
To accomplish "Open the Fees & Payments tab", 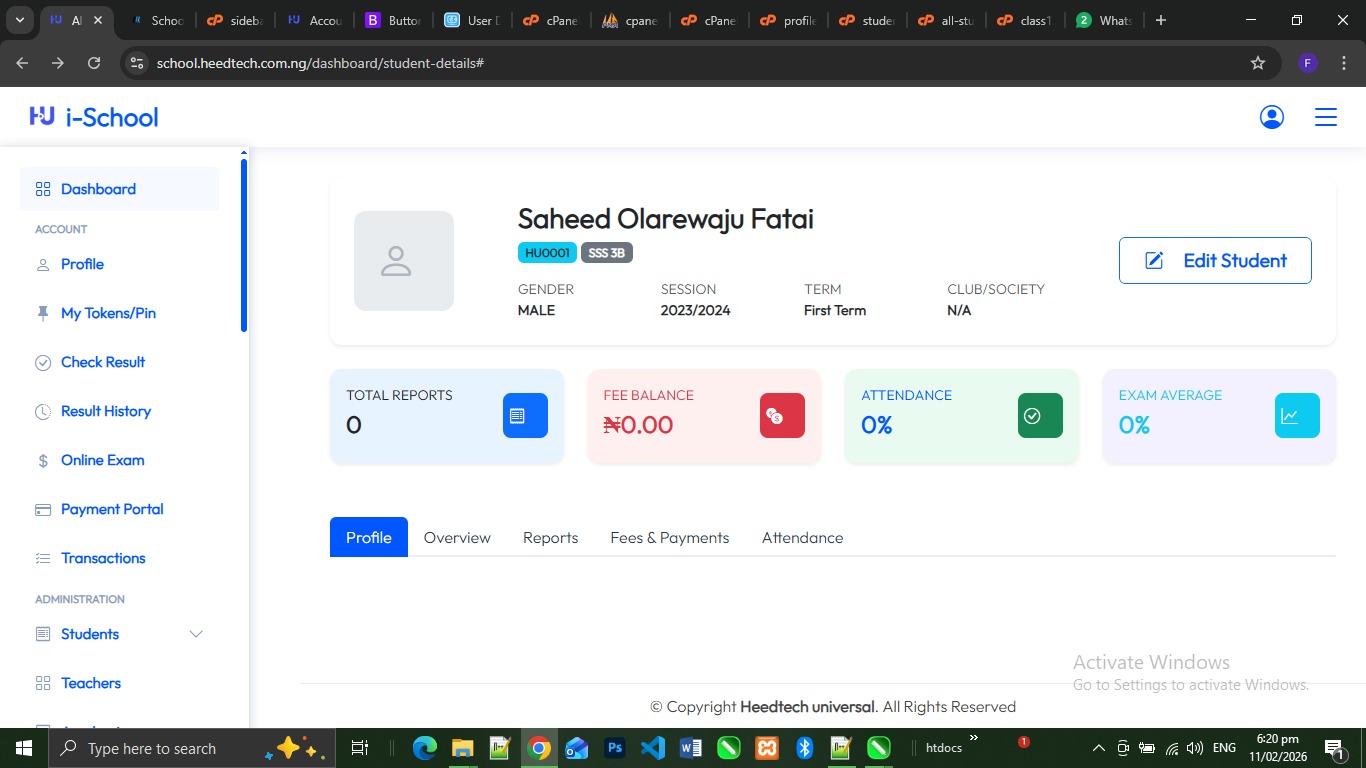I will 669,537.
